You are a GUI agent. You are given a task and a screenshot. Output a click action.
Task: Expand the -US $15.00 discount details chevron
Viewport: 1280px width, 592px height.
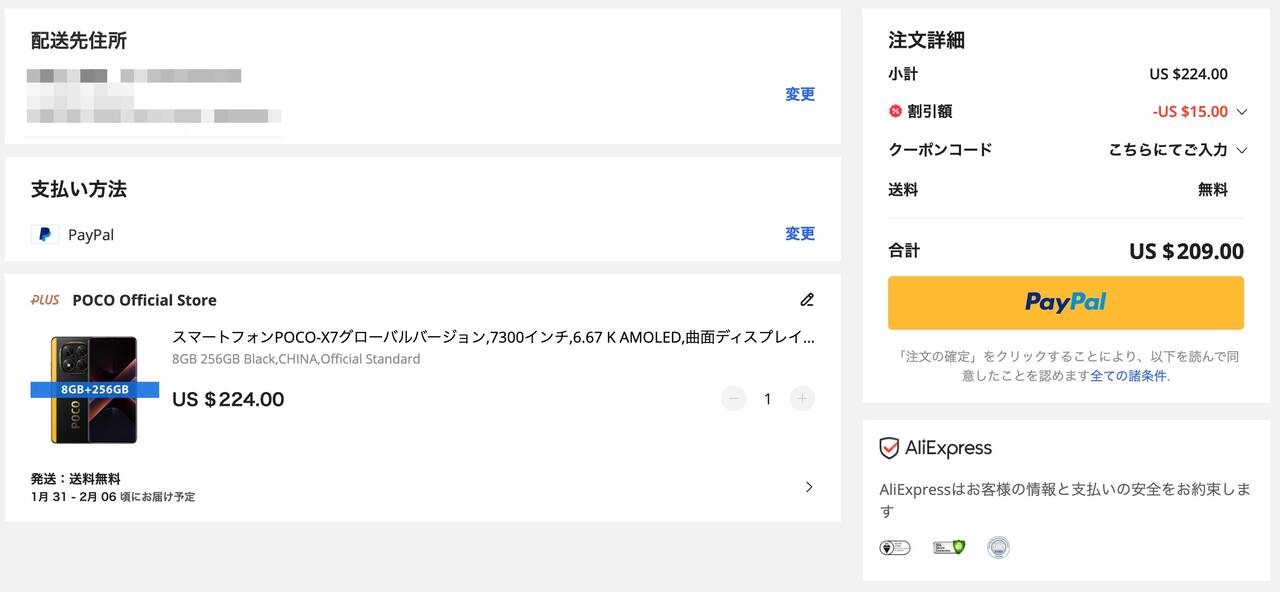click(x=1242, y=112)
